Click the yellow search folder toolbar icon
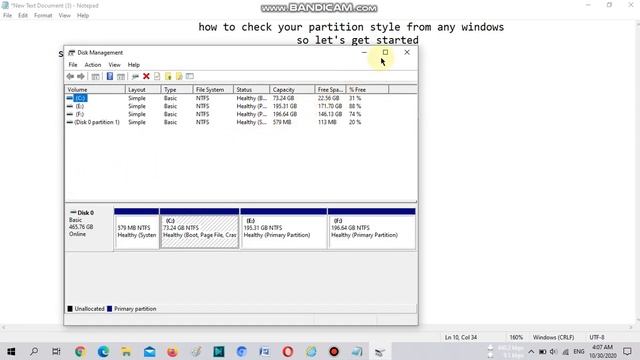The height and width of the screenshot is (360, 640). (179, 76)
